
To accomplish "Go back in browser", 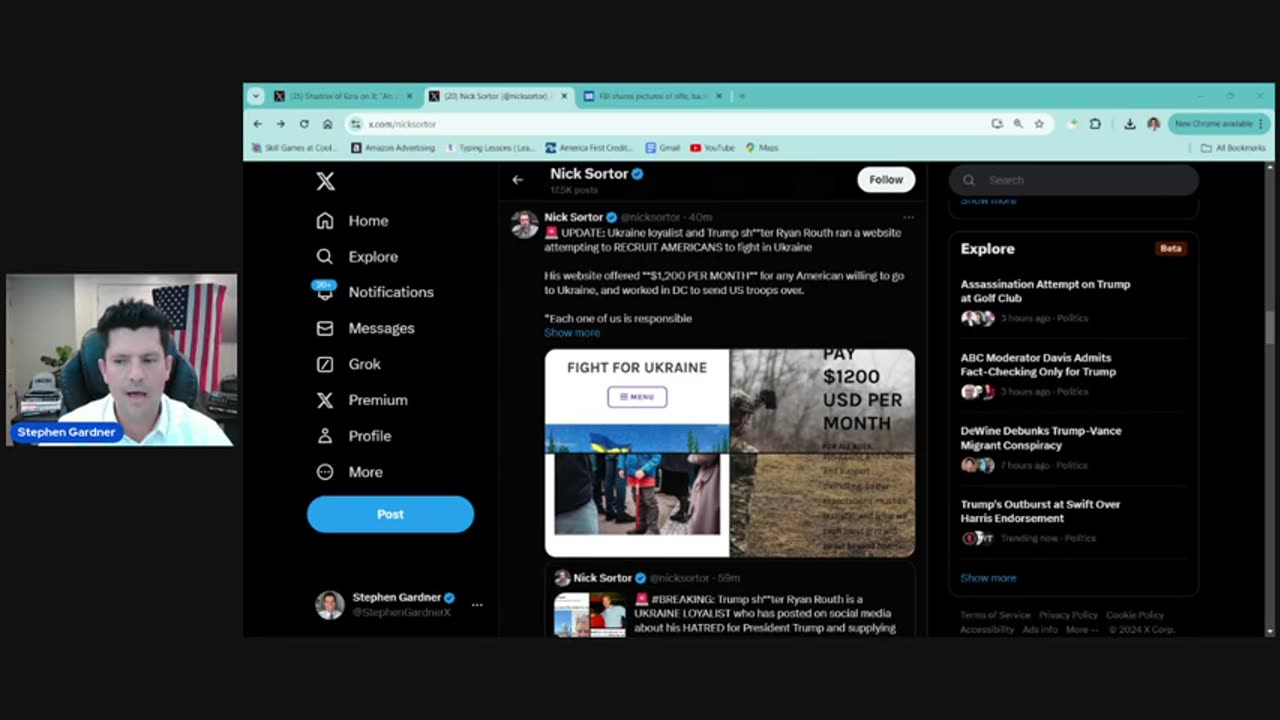I will click(x=258, y=124).
